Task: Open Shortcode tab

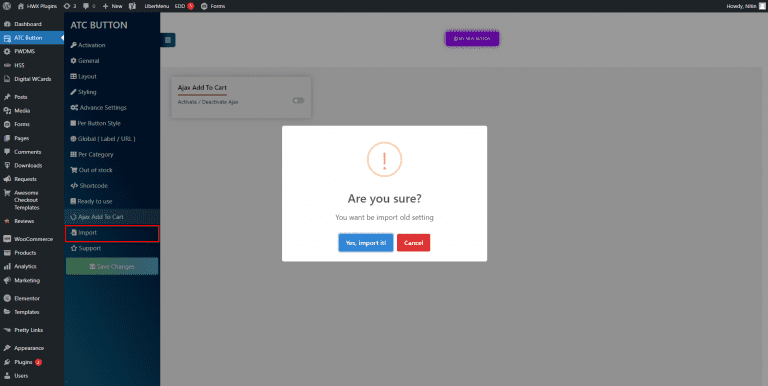Action: (112, 186)
